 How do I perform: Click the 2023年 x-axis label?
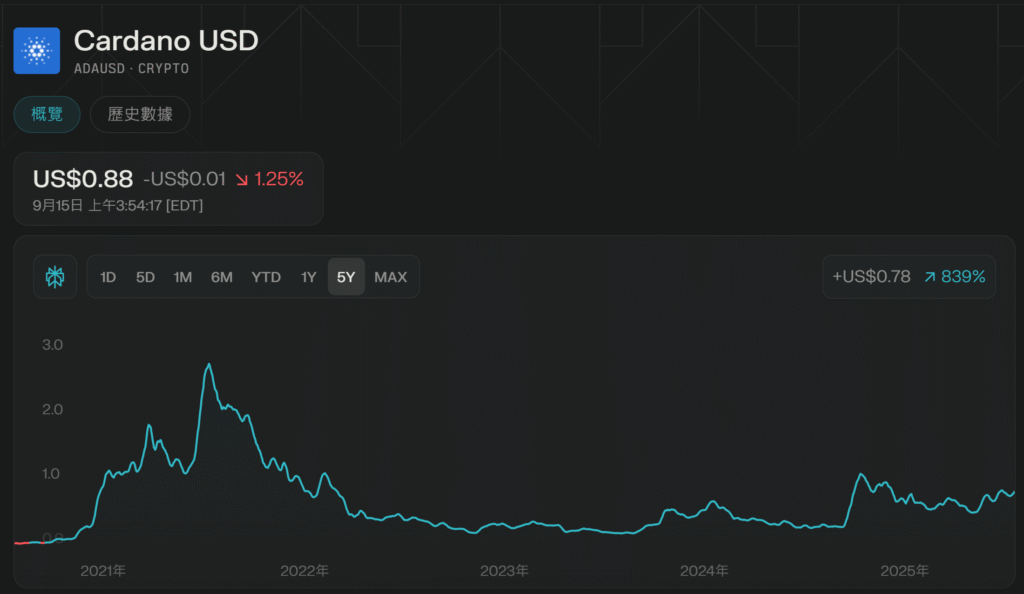[504, 571]
